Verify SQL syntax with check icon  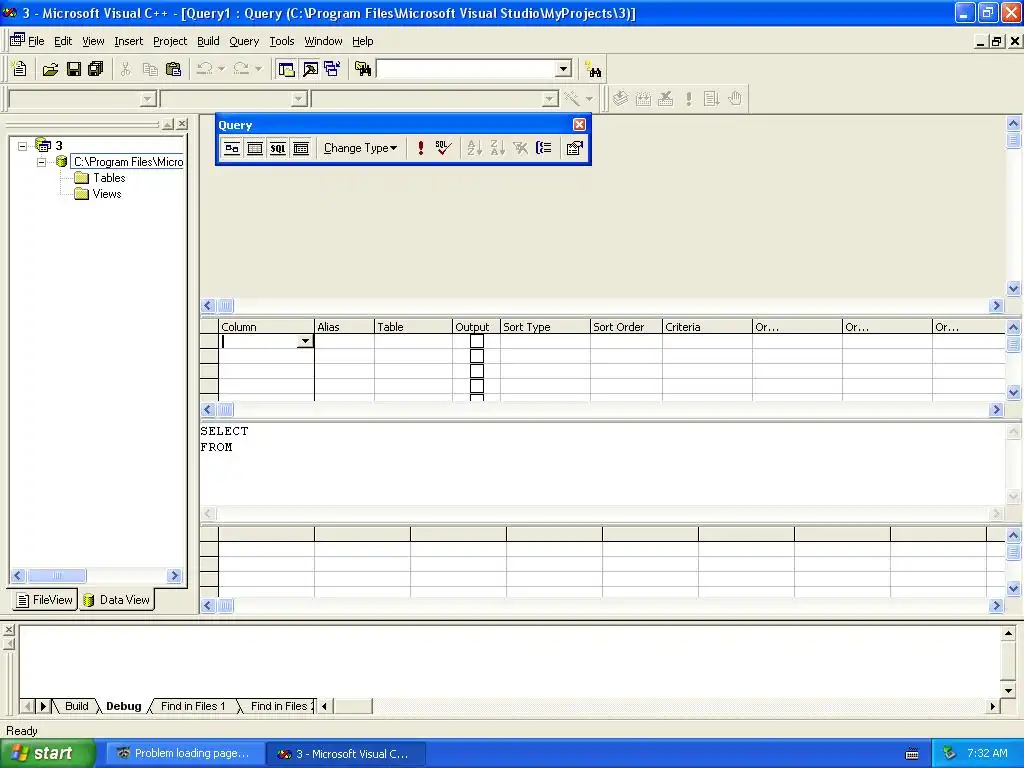pos(443,148)
